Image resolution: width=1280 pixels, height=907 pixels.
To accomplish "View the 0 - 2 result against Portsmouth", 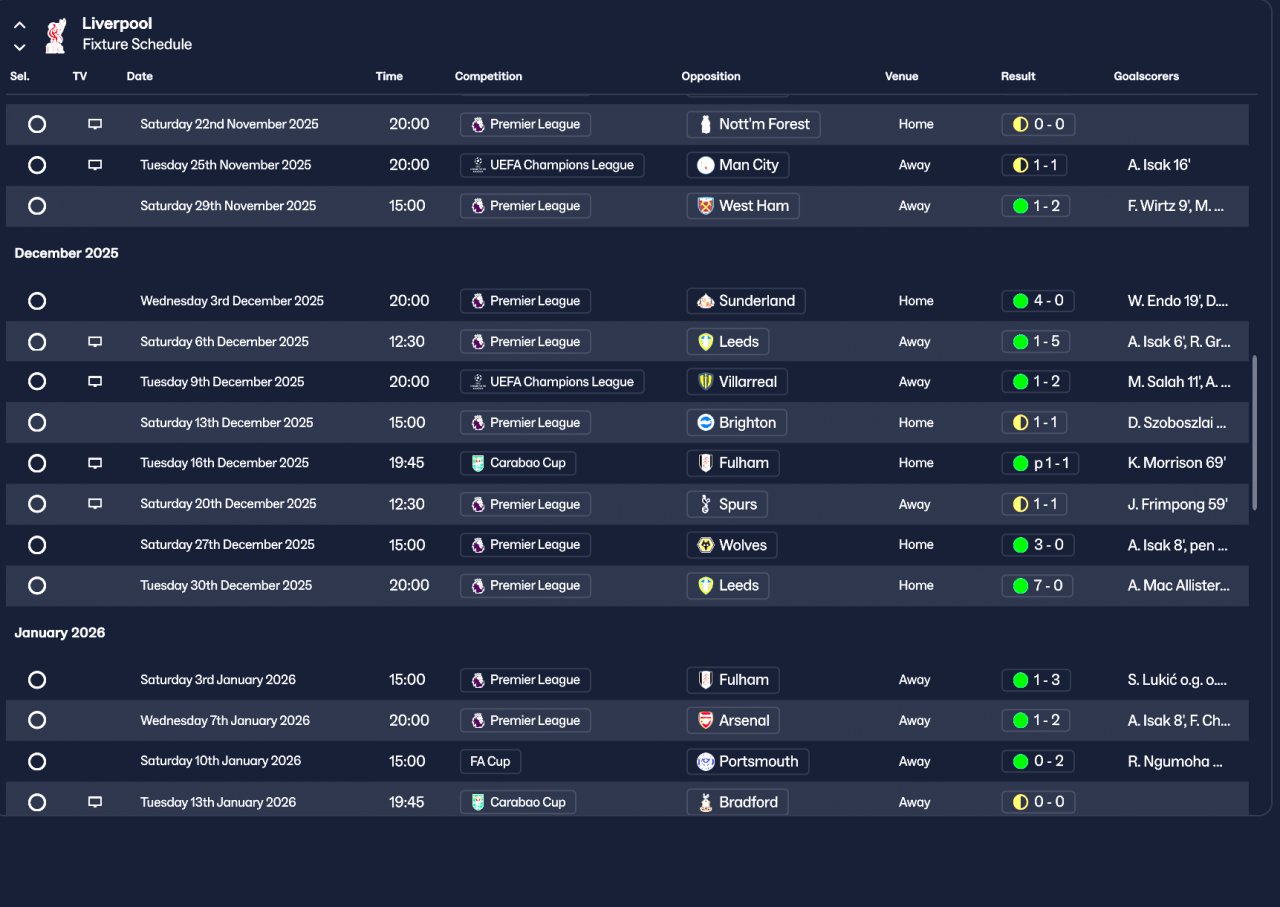I will click(x=1038, y=761).
